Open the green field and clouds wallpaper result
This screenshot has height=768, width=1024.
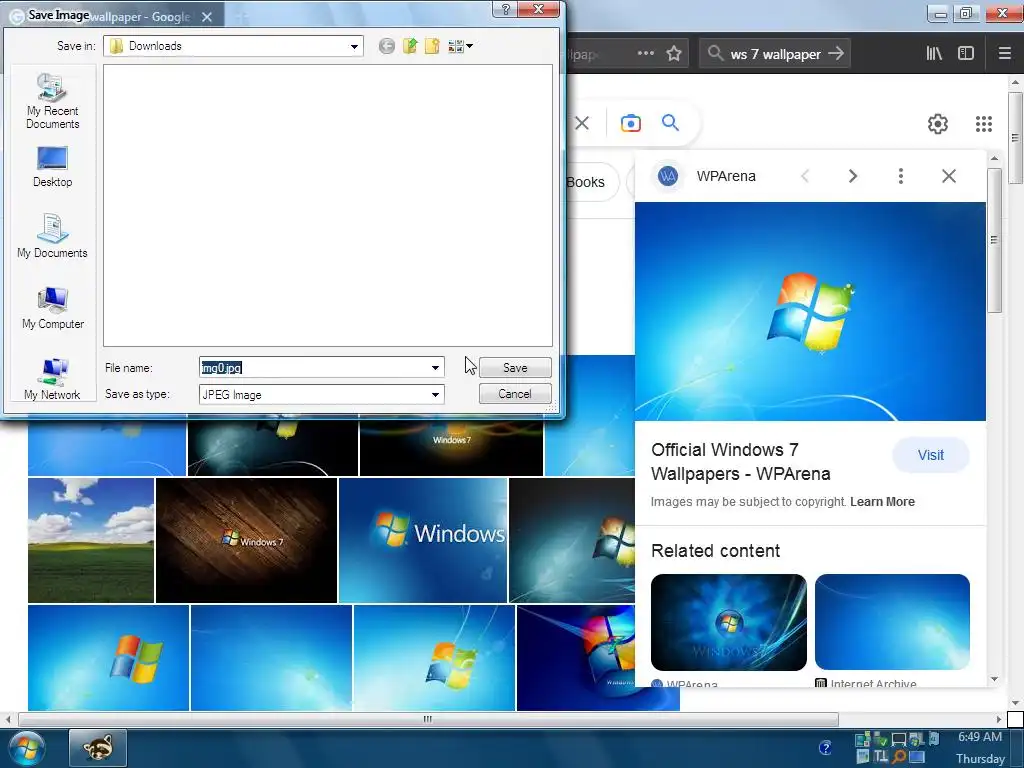[91, 540]
